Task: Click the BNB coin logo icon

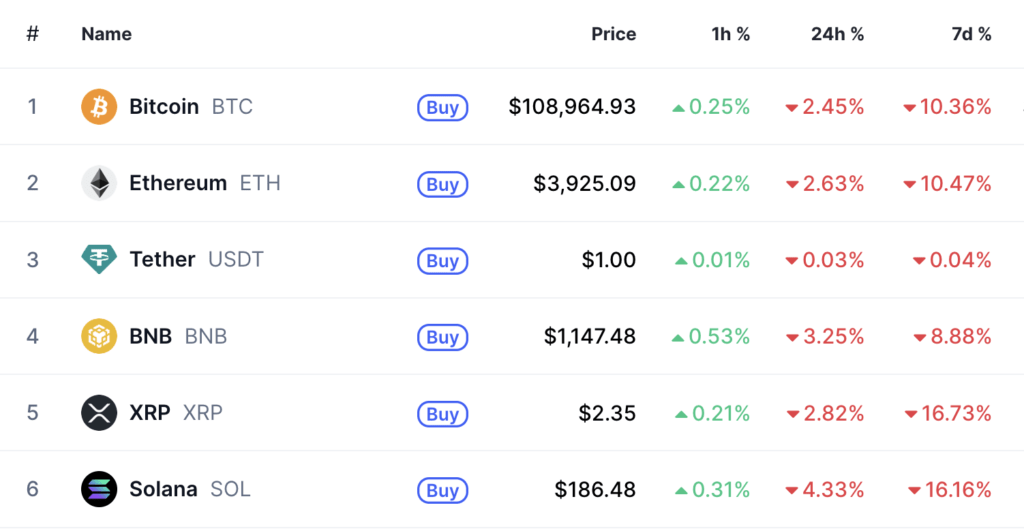Action: tap(99, 337)
